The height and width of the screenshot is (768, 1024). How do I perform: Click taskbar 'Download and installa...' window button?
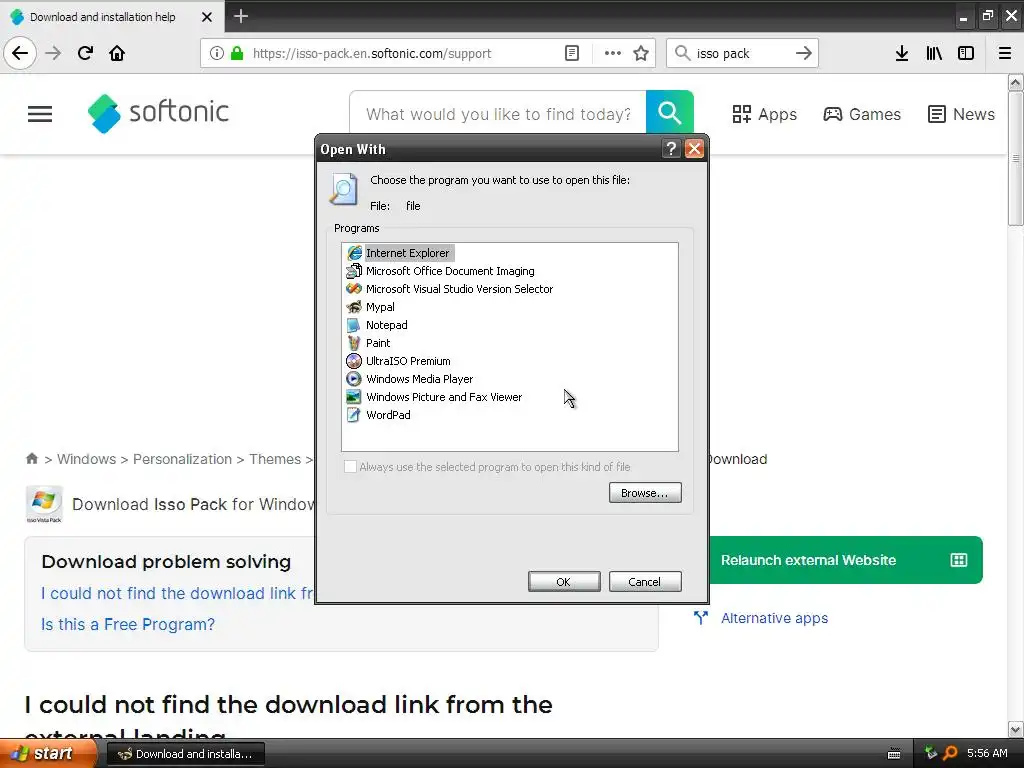(185, 754)
